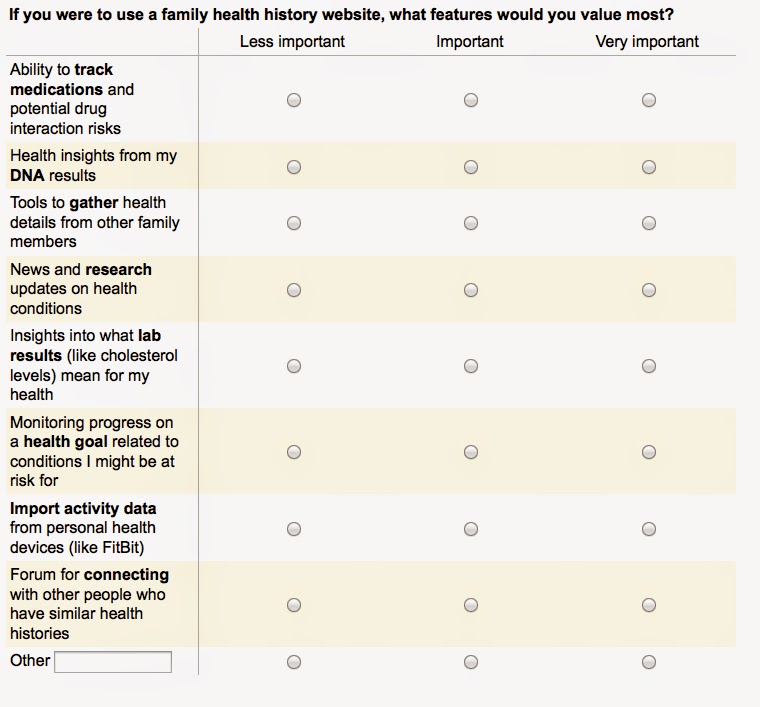Choose Very important for news and research updates

[649, 290]
